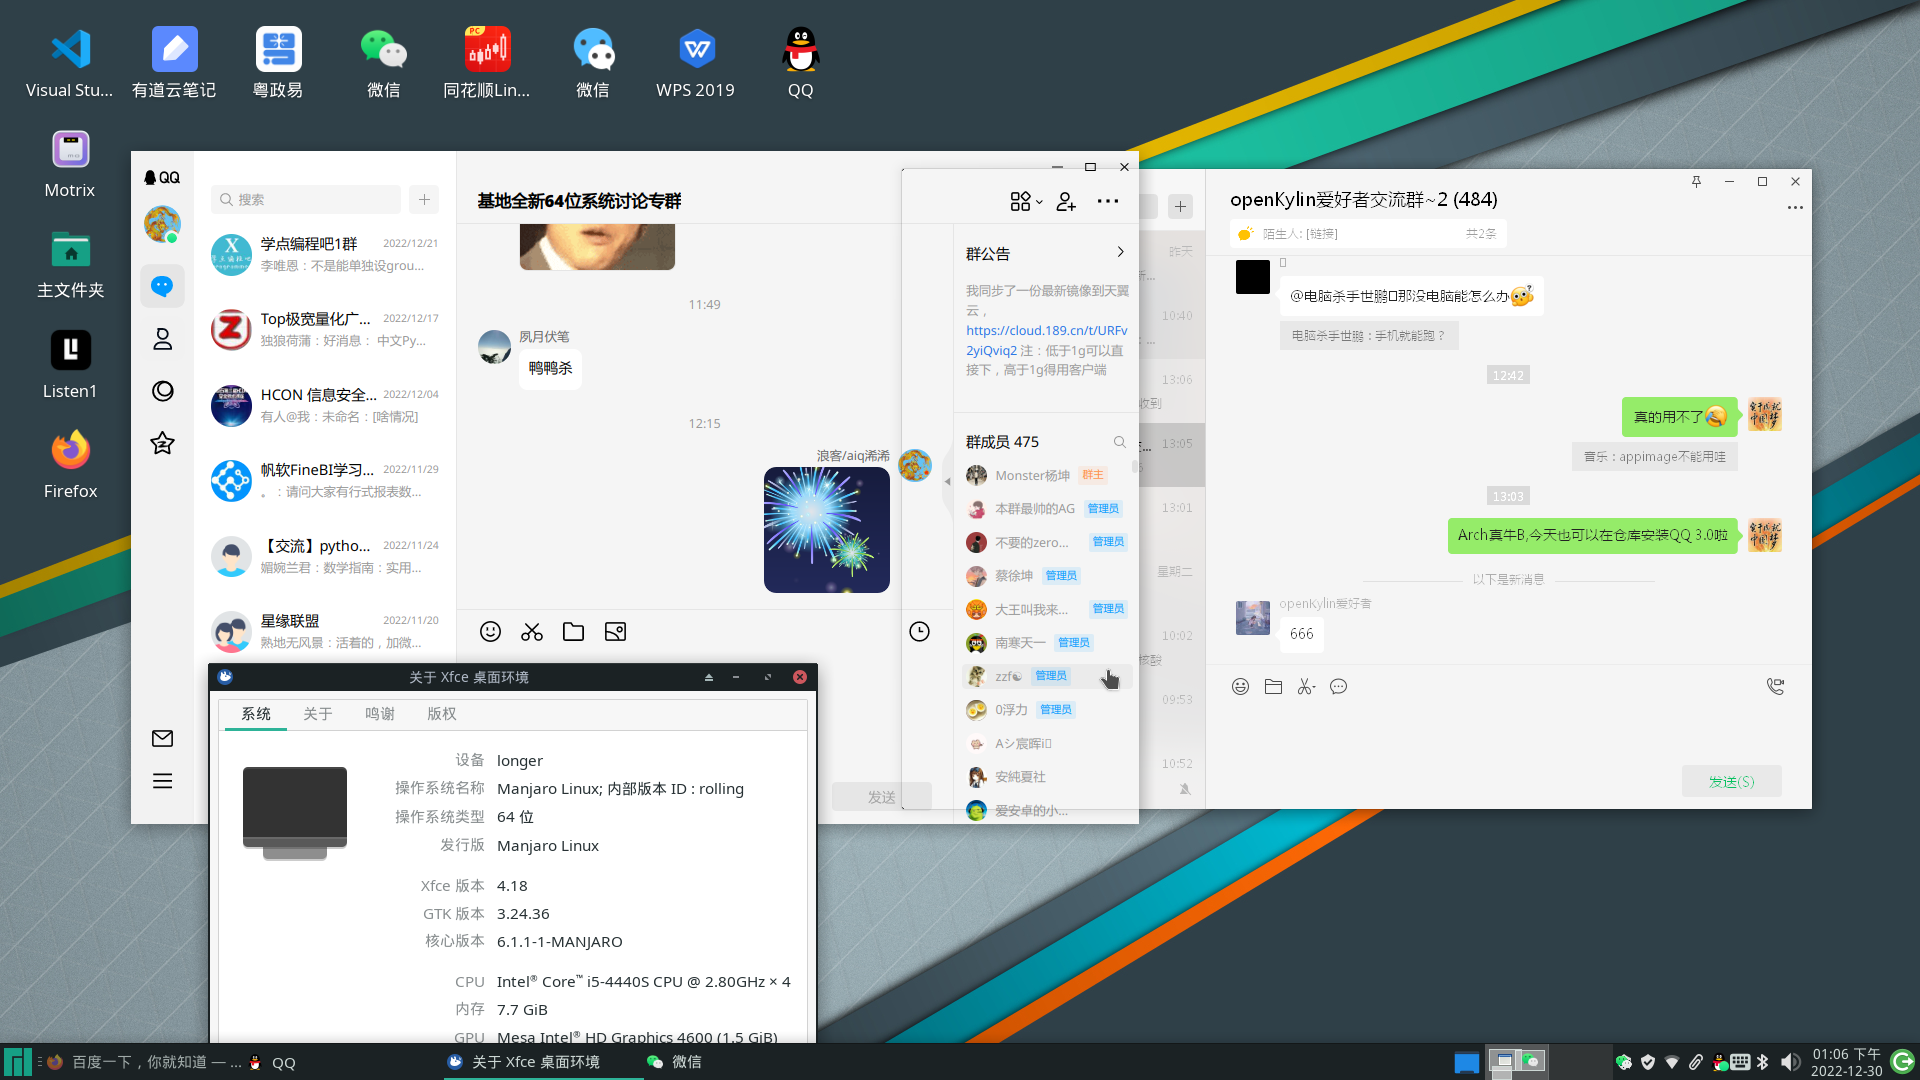This screenshot has height=1080, width=1920.
Task: Open the mail envelope icon in QQ sidebar
Action: (x=162, y=738)
